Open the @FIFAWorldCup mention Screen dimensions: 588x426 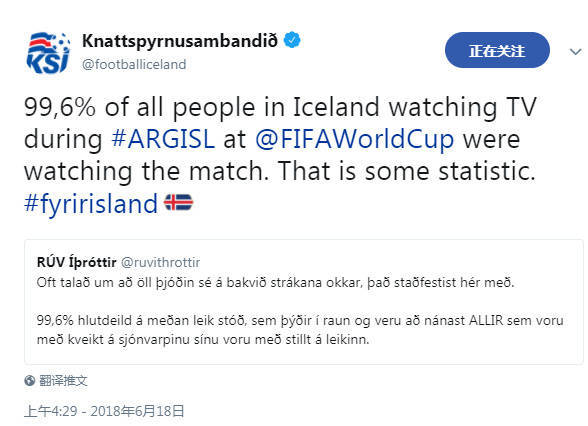tap(354, 139)
